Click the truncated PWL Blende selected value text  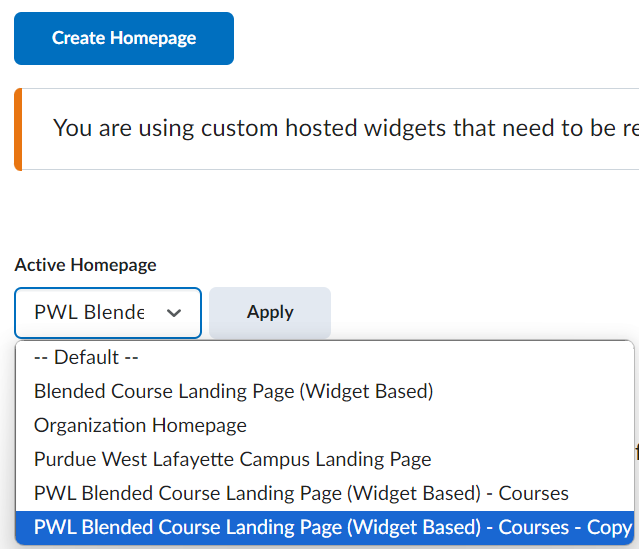(x=89, y=313)
